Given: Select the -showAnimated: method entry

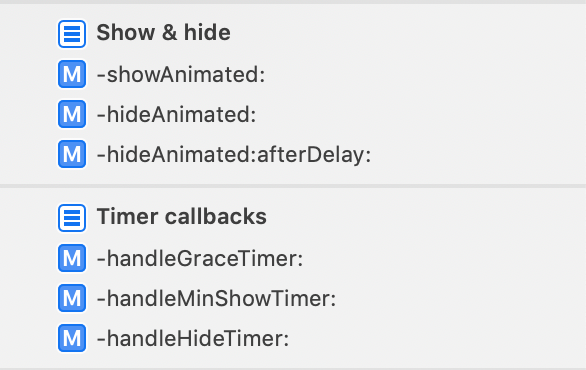Looking at the screenshot, I should [181, 74].
